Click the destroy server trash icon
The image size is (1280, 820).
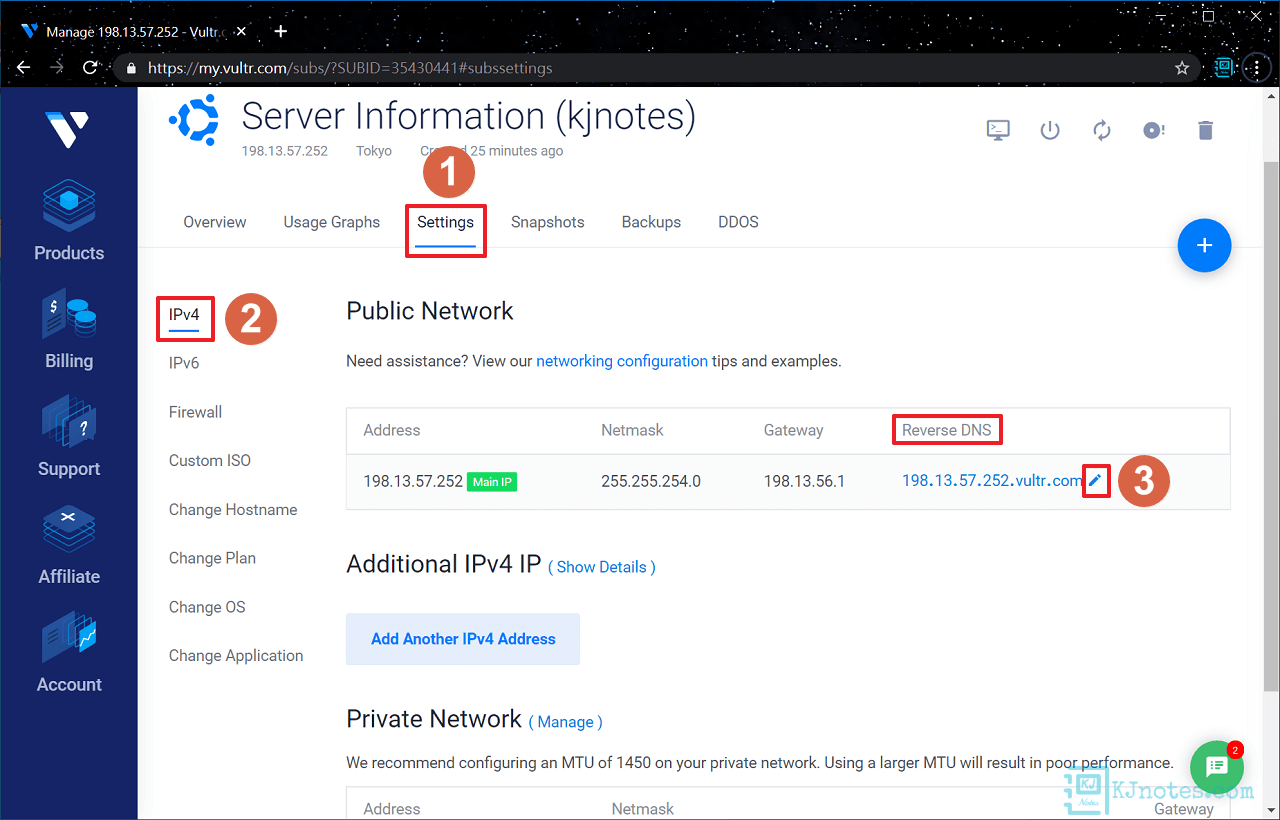(1206, 130)
